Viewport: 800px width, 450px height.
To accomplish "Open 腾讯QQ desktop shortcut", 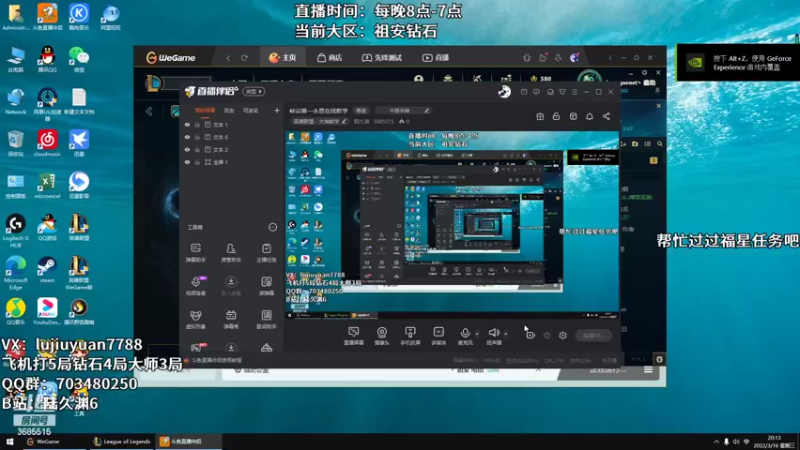I will pos(47,59).
